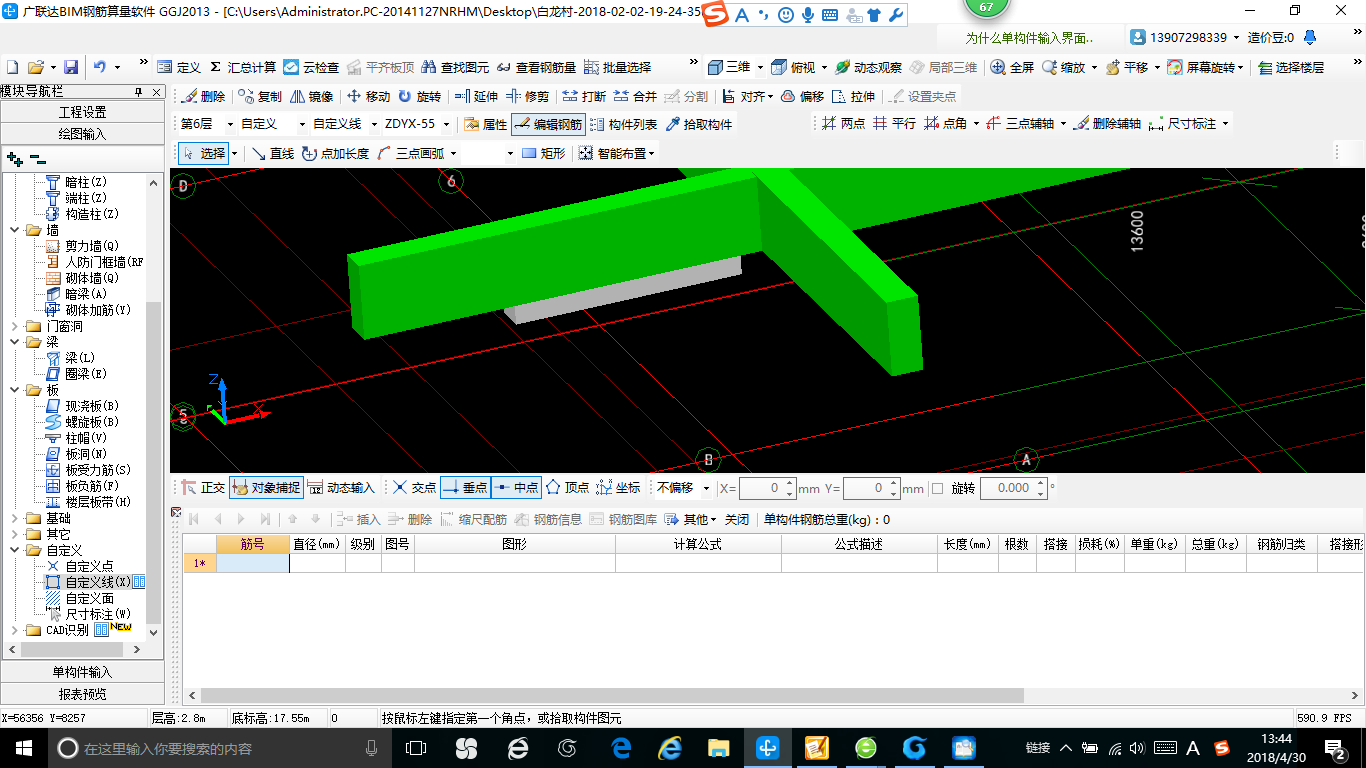Select the 旋转 rotate tool
This screenshot has height=768, width=1366.
(x=419, y=96)
